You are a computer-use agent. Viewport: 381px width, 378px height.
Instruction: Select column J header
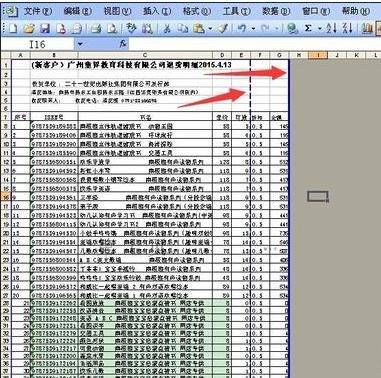point(337,55)
